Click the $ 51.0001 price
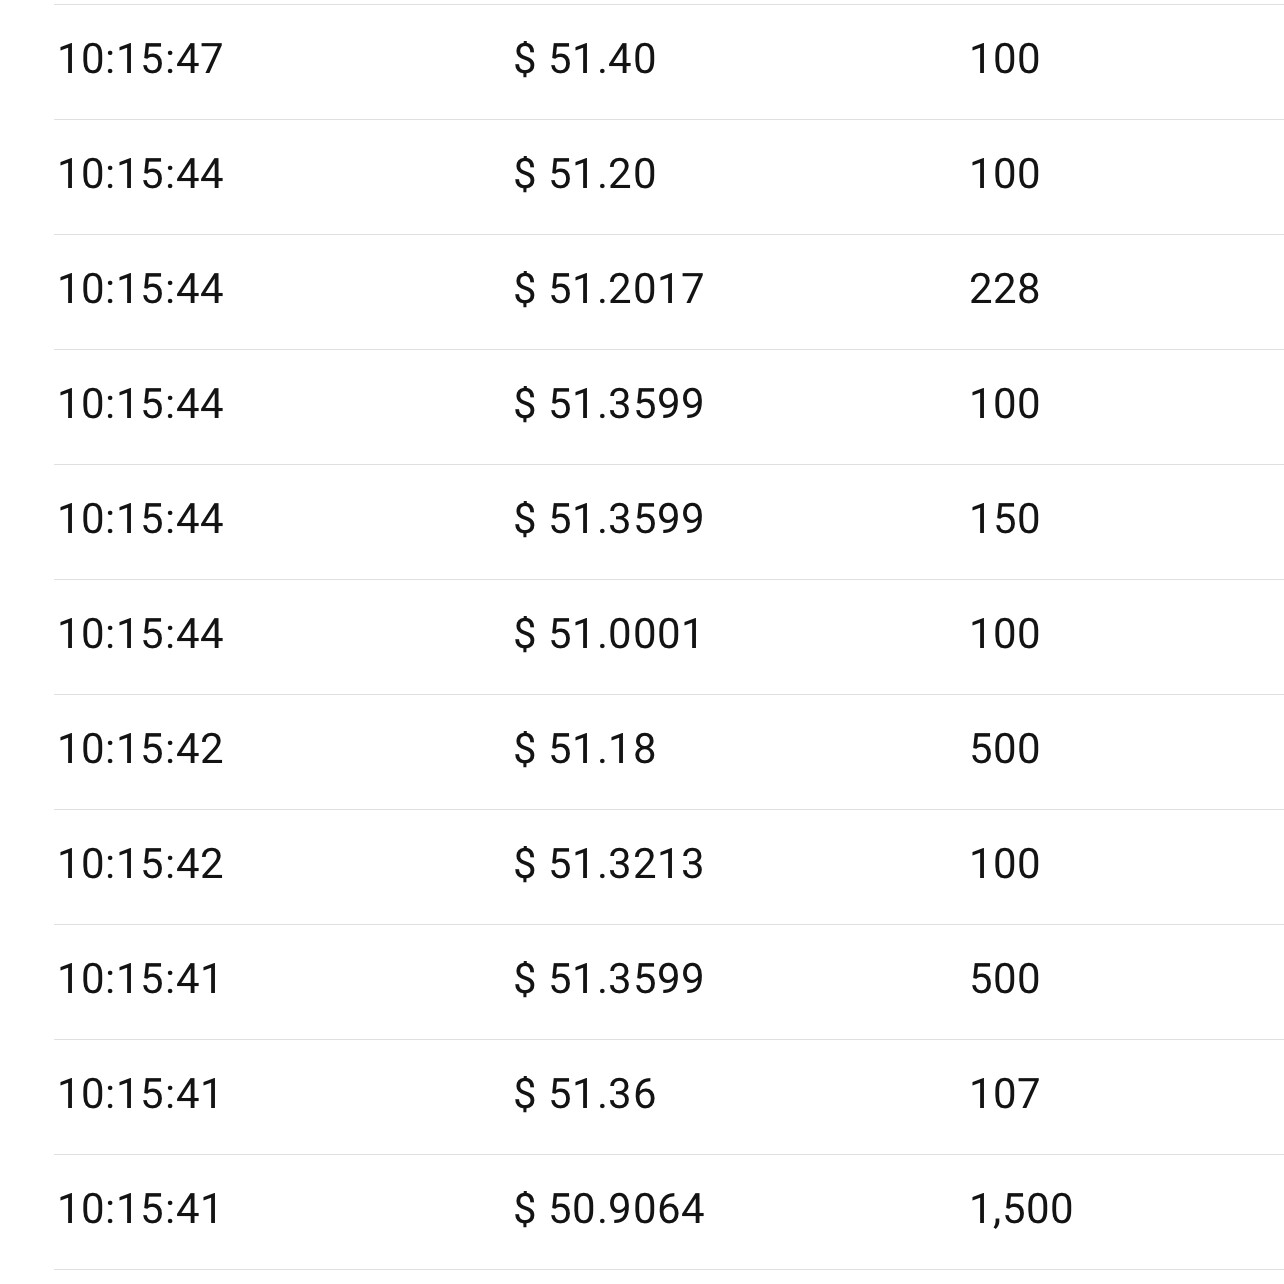Viewport: 1284px width, 1284px height. click(x=609, y=634)
